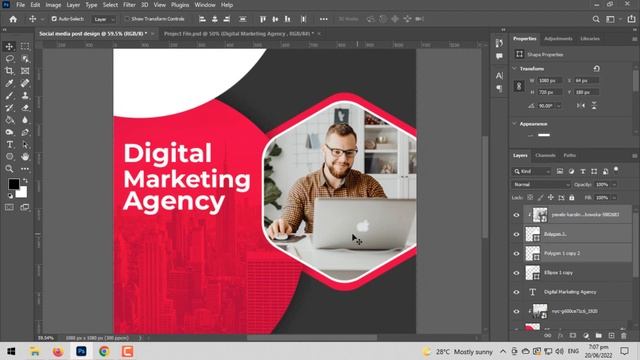
Task: Open the Image menu
Action: tap(53, 5)
